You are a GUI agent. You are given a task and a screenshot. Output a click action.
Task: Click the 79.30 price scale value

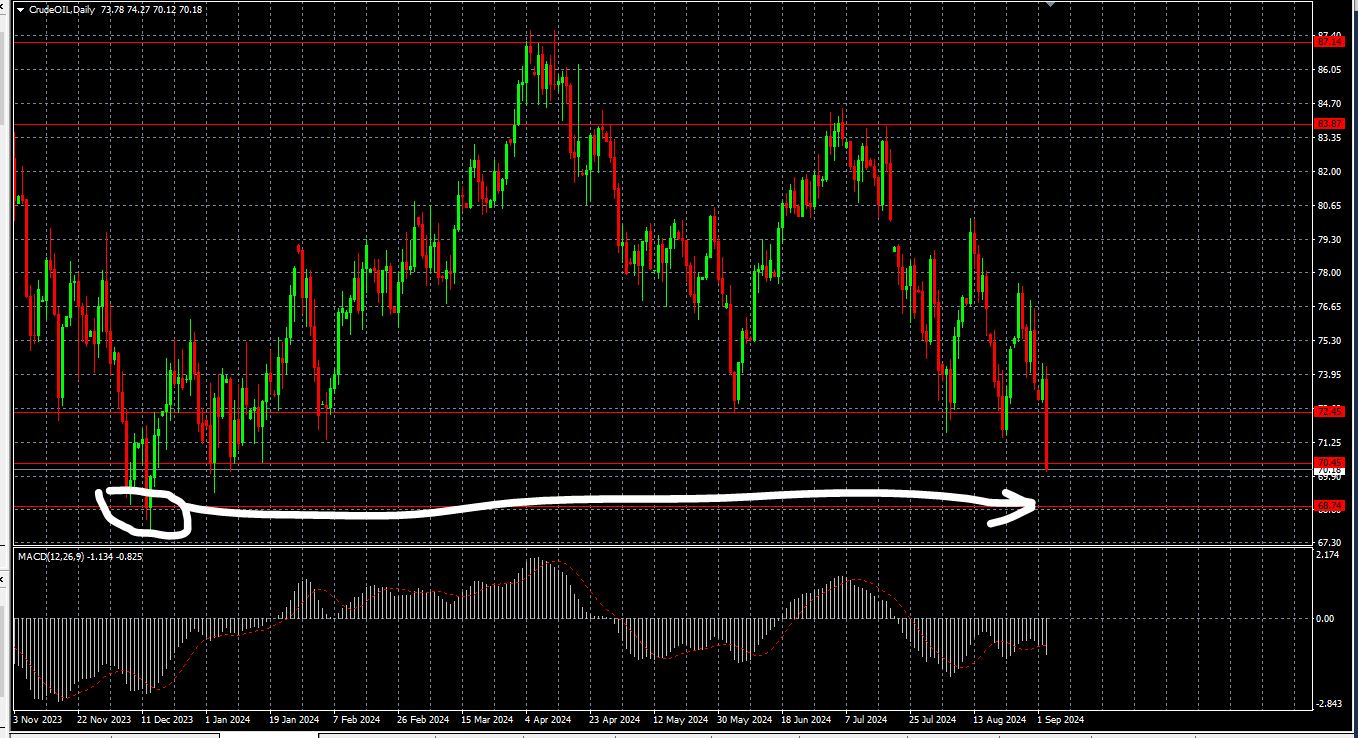(x=1330, y=240)
